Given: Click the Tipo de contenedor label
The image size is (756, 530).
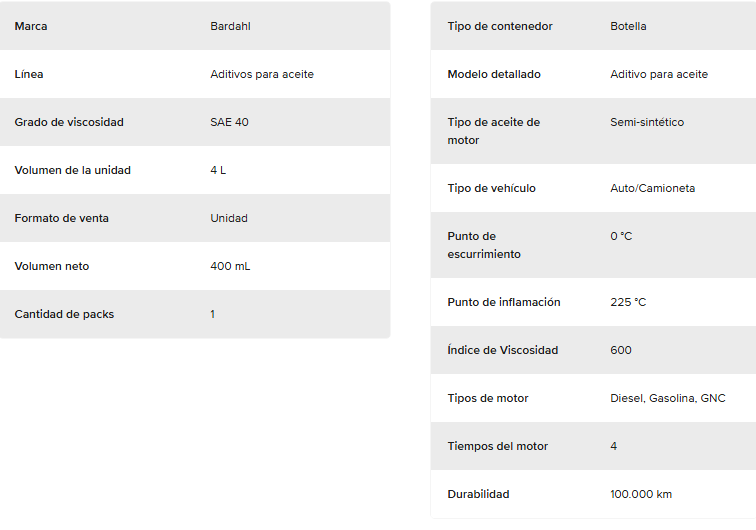Looking at the screenshot, I should (500, 26).
